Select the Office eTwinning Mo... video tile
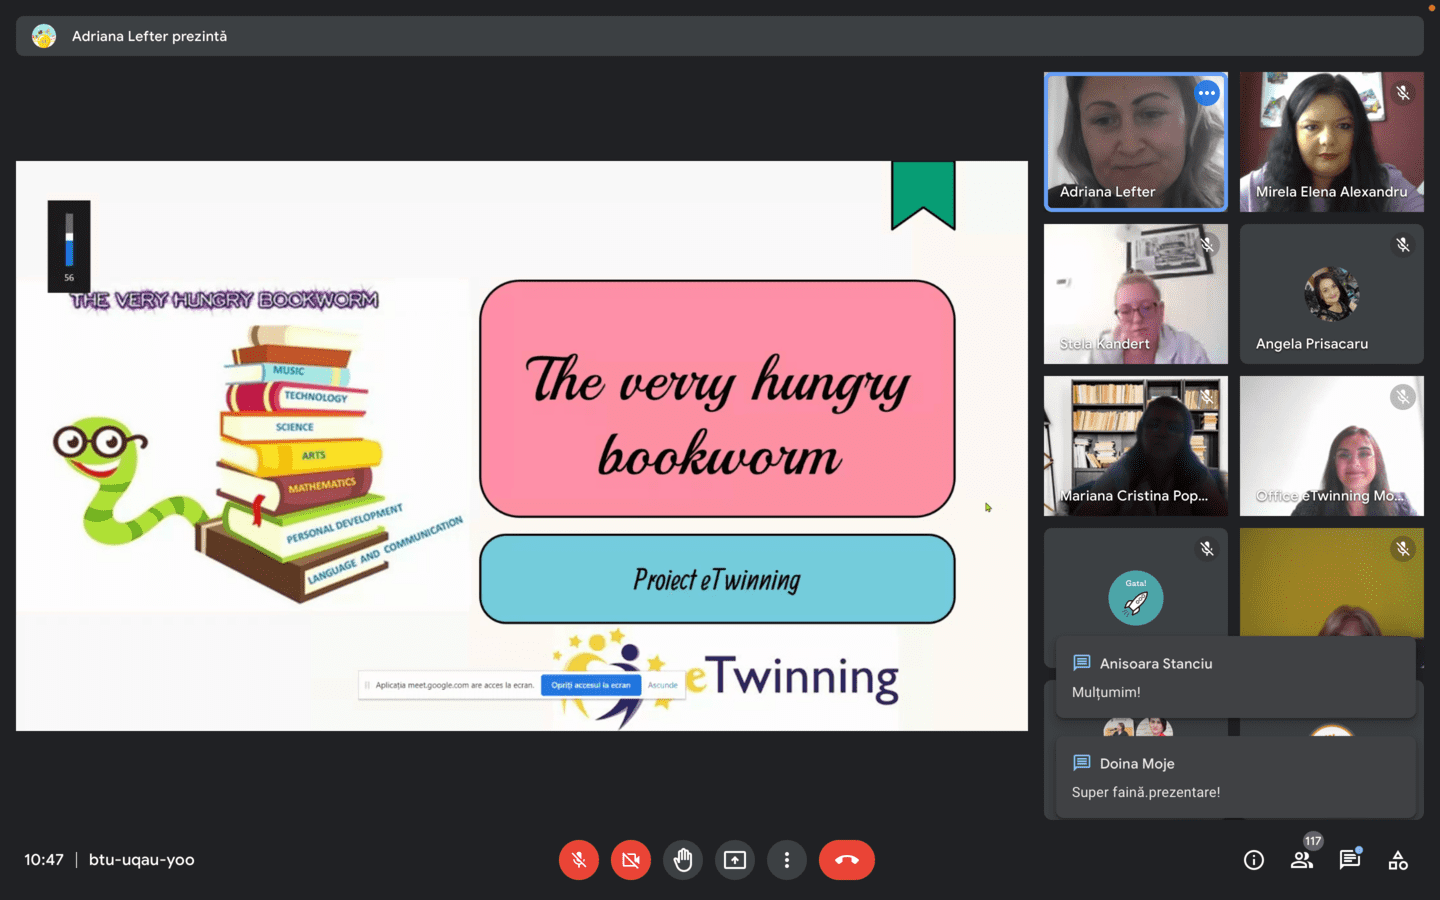The width and height of the screenshot is (1440, 900). coord(1332,446)
